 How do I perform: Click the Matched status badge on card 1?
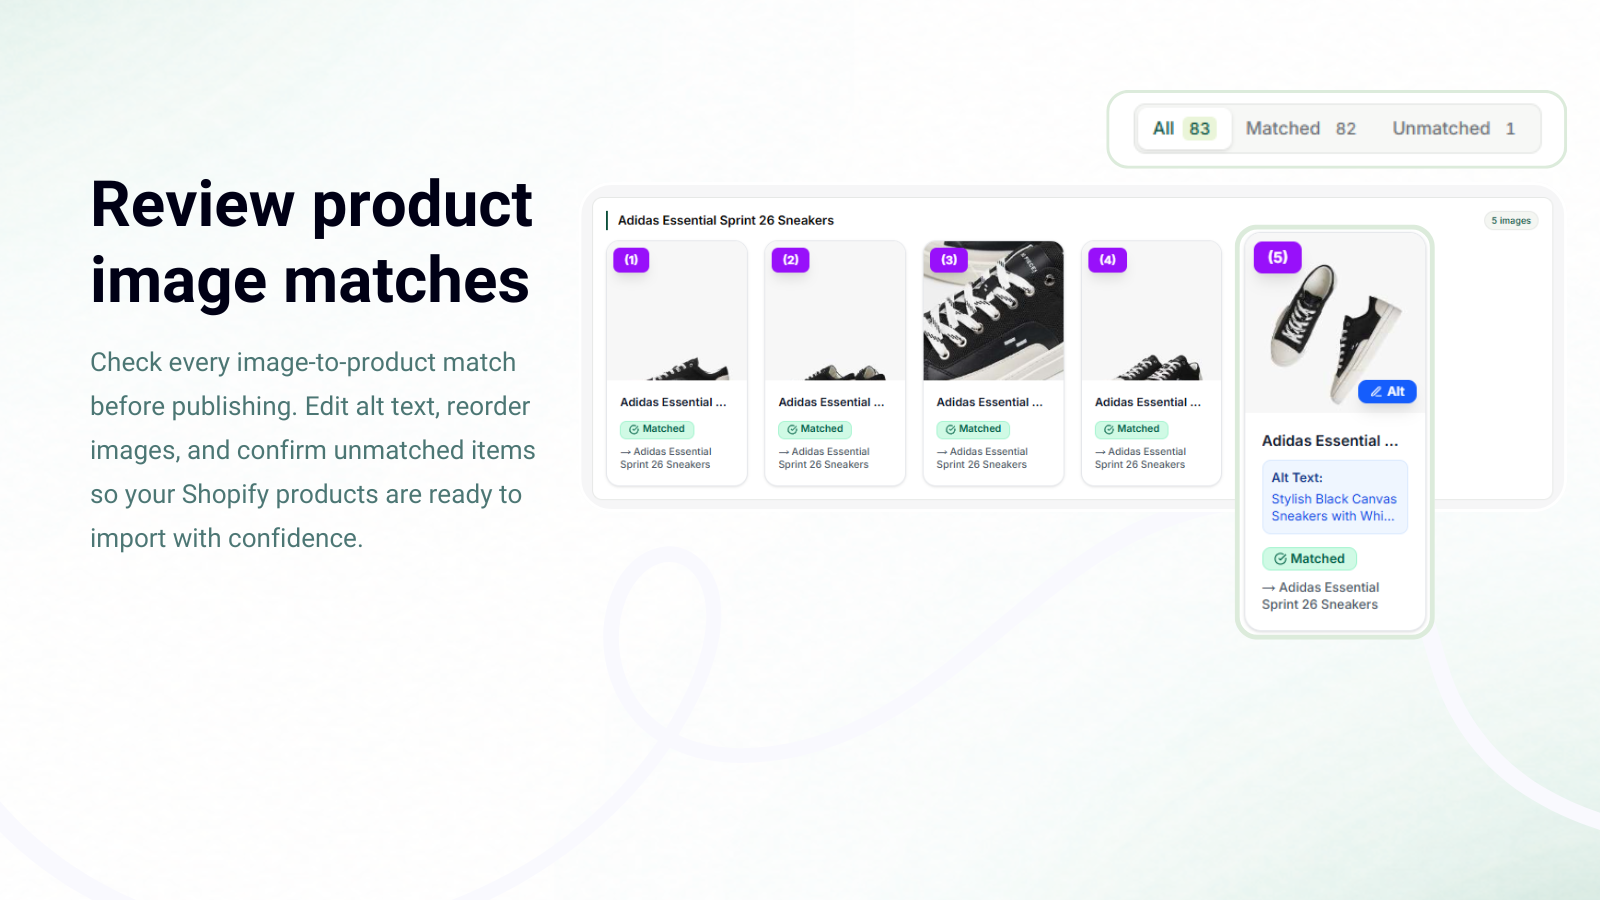(657, 429)
